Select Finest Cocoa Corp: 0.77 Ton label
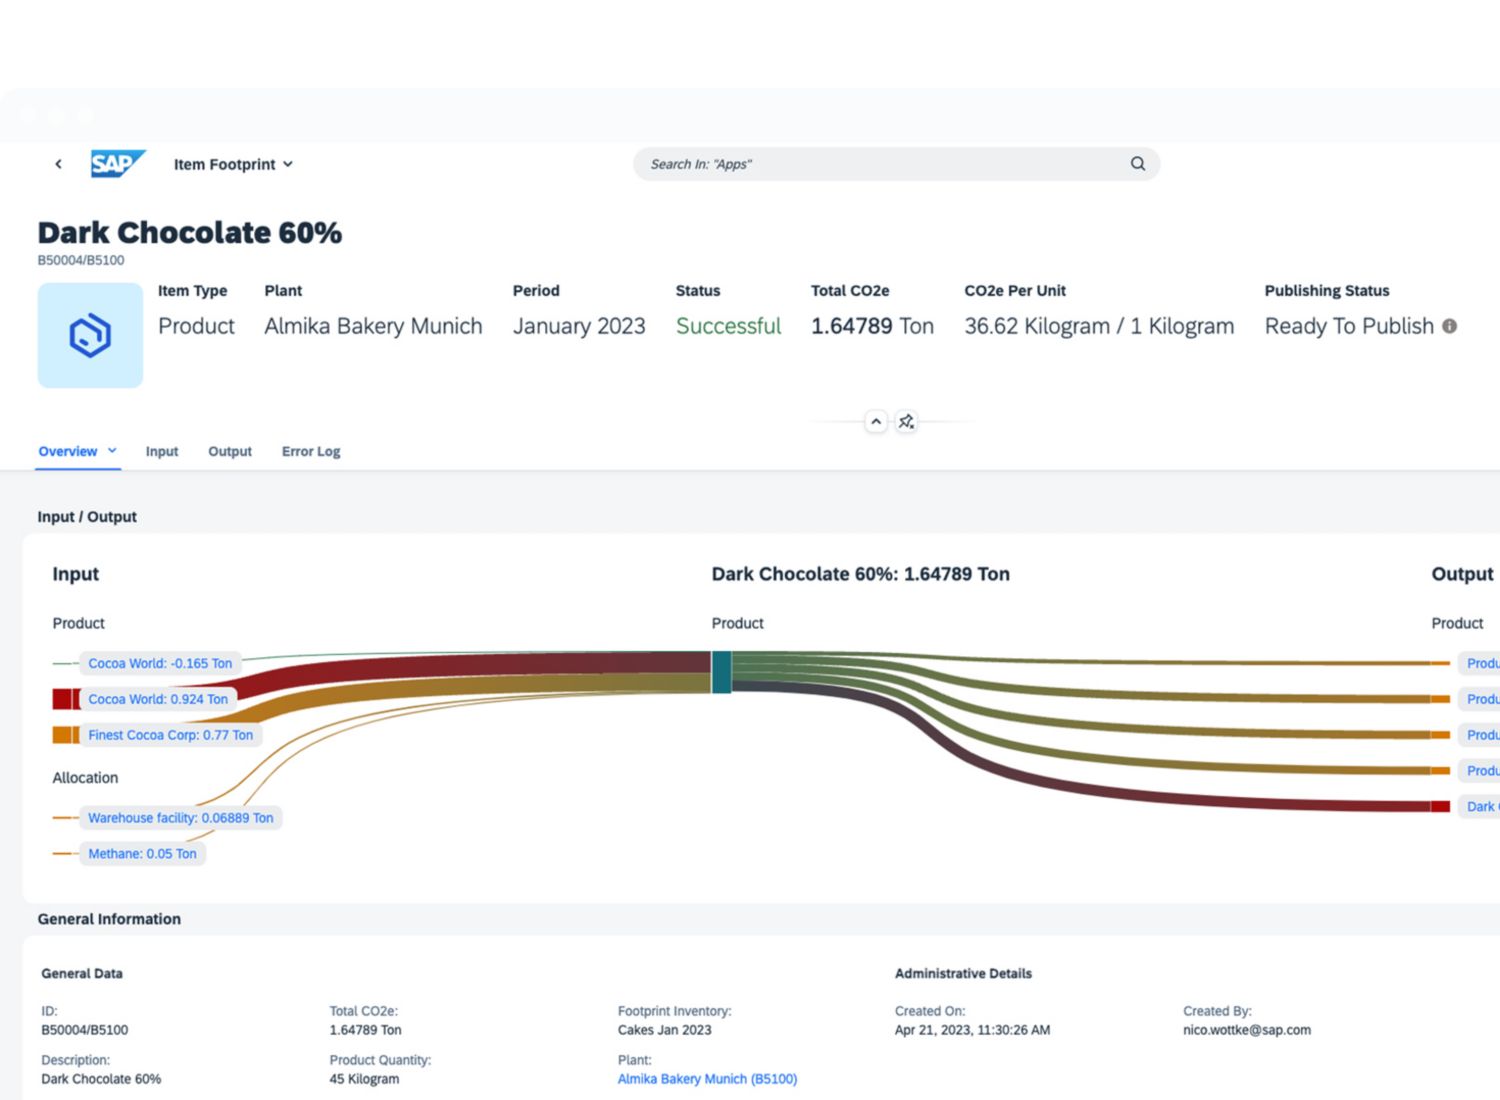This screenshot has width=1500, height=1100. click(170, 735)
